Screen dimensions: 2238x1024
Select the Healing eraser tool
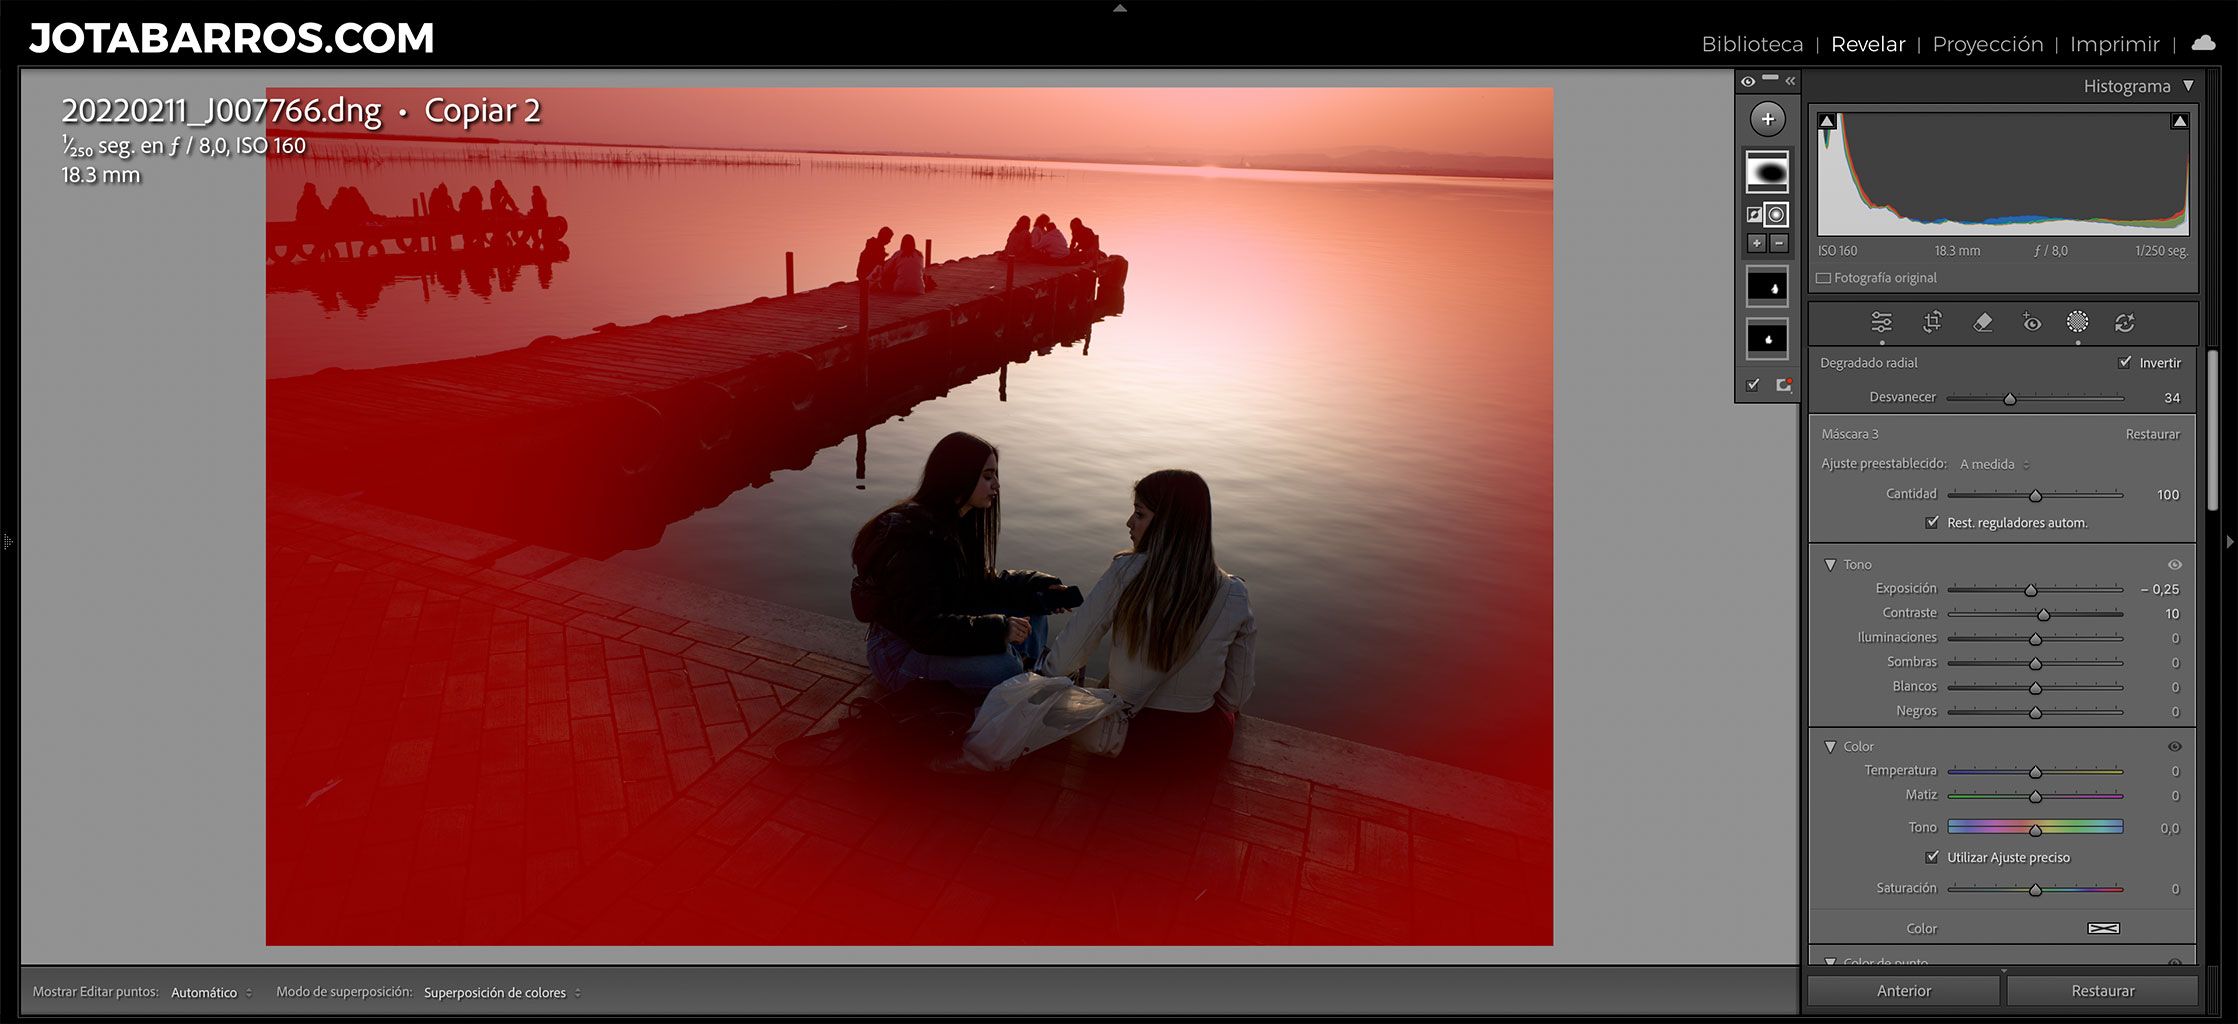point(1982,322)
